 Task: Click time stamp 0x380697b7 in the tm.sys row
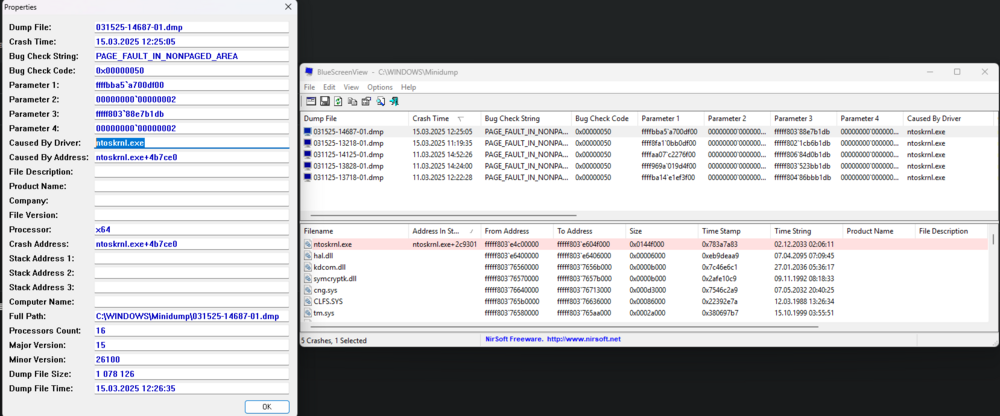(721, 313)
